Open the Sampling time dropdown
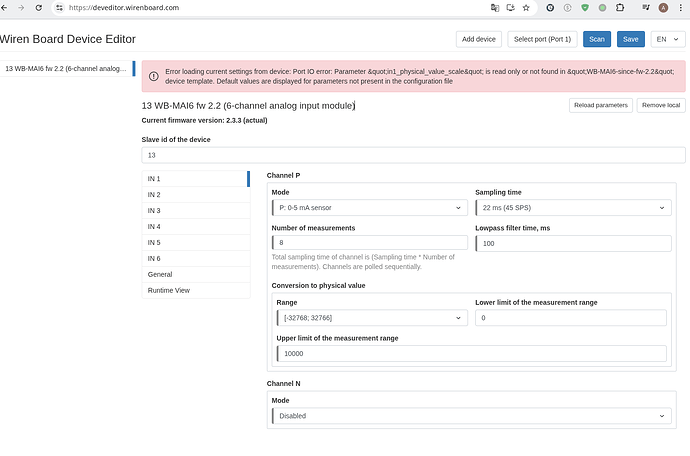The height and width of the screenshot is (456, 690). coord(573,208)
